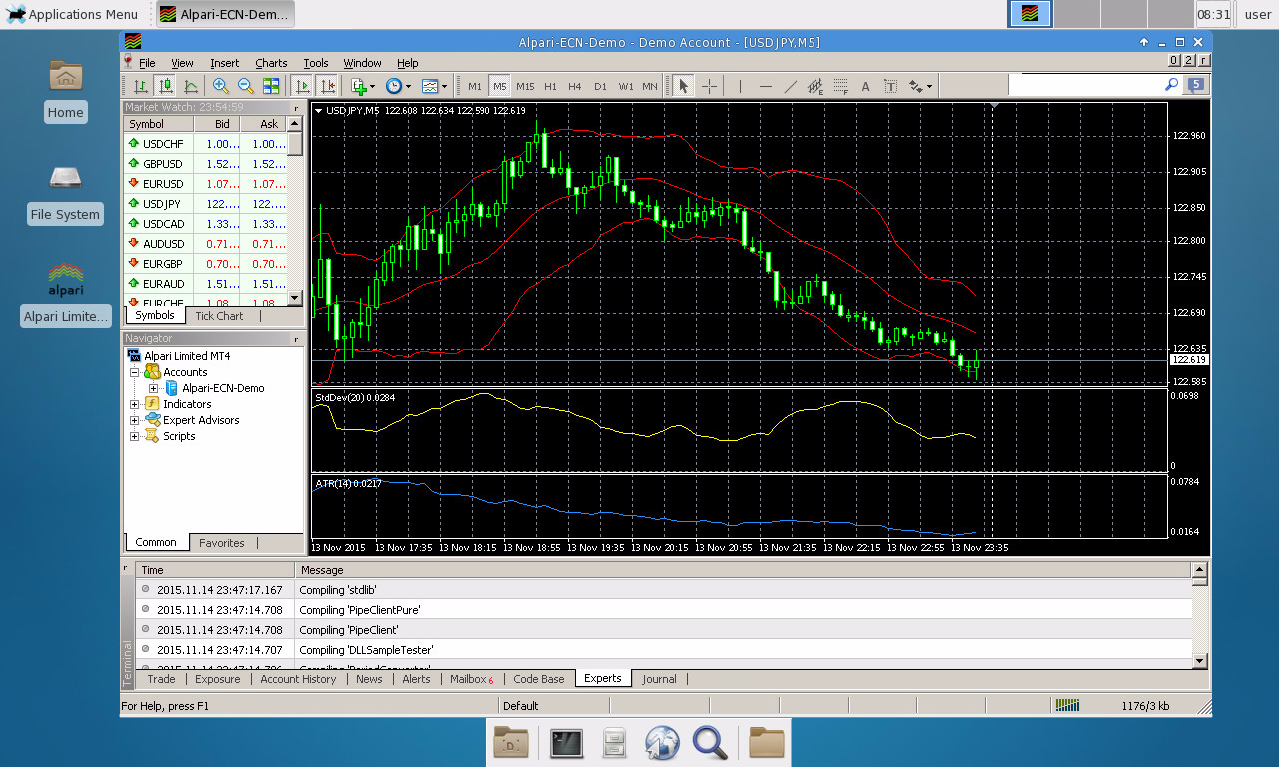Open the Journal terminal tab
The width and height of the screenshot is (1279, 767).
(x=659, y=679)
